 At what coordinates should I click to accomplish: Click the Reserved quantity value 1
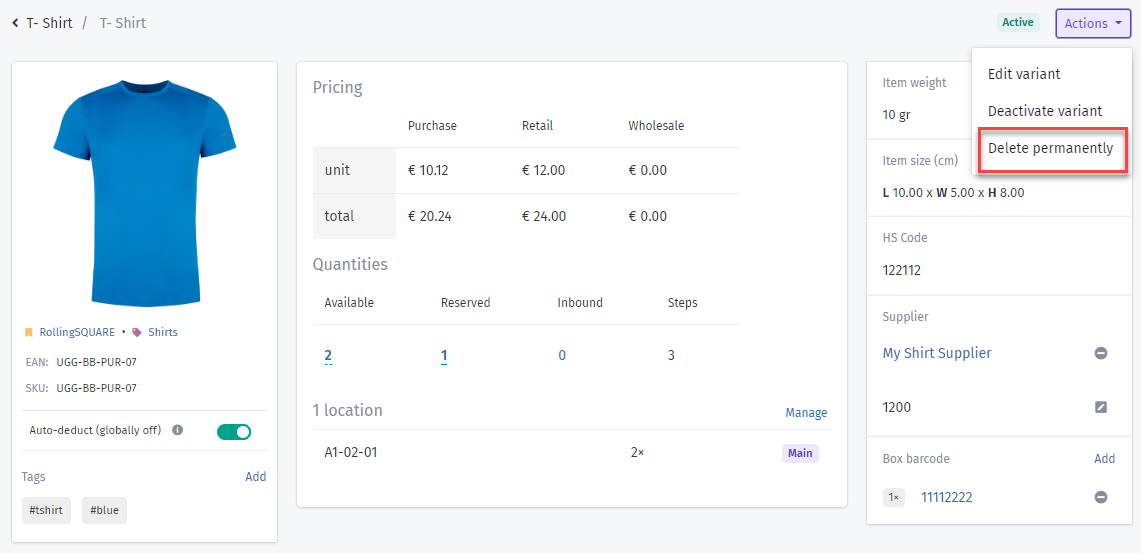[444, 356]
